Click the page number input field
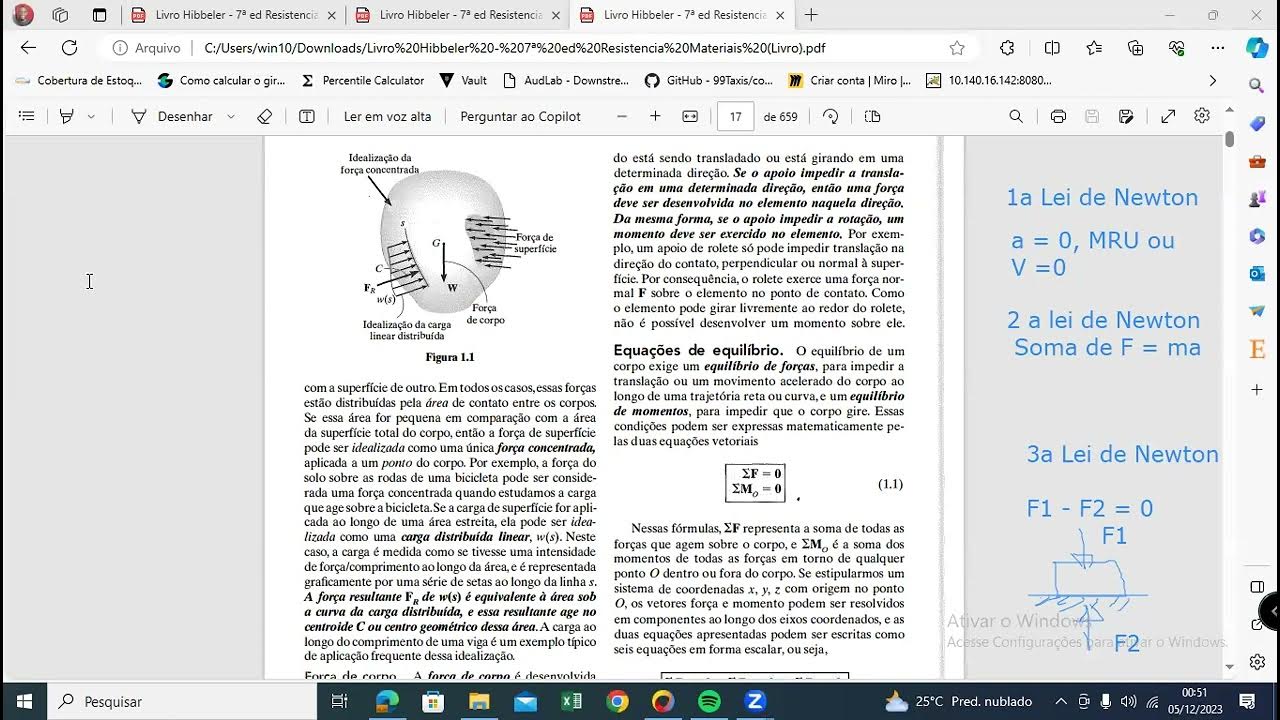Viewport: 1280px width, 720px height. click(x=735, y=116)
